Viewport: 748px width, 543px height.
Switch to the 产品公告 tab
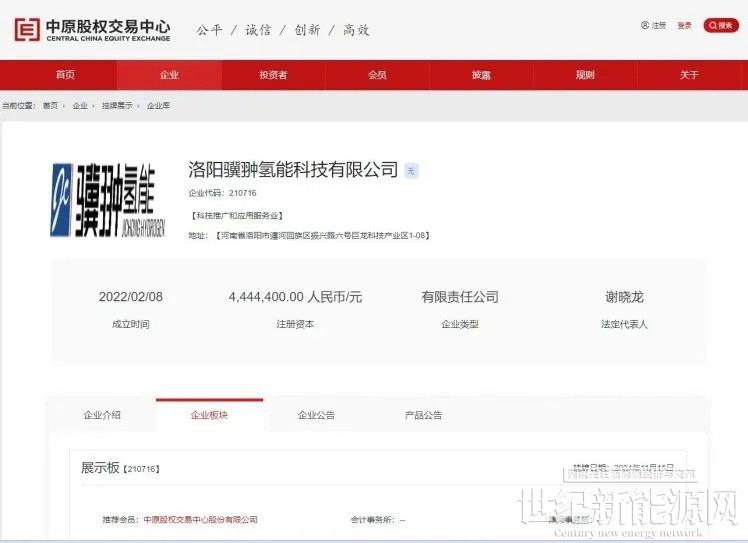(x=423, y=415)
